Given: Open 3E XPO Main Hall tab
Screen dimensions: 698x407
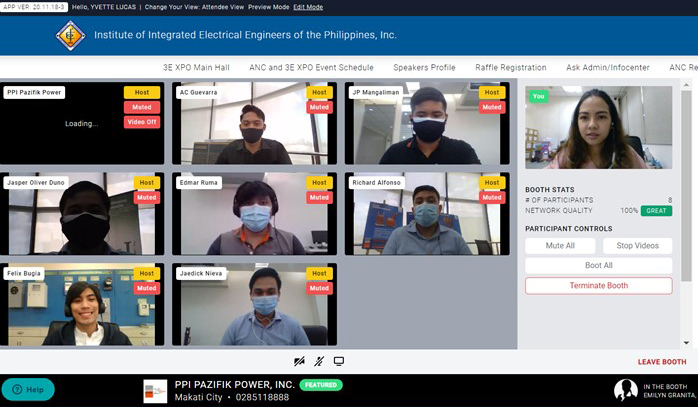Looking at the screenshot, I should (x=197, y=68).
